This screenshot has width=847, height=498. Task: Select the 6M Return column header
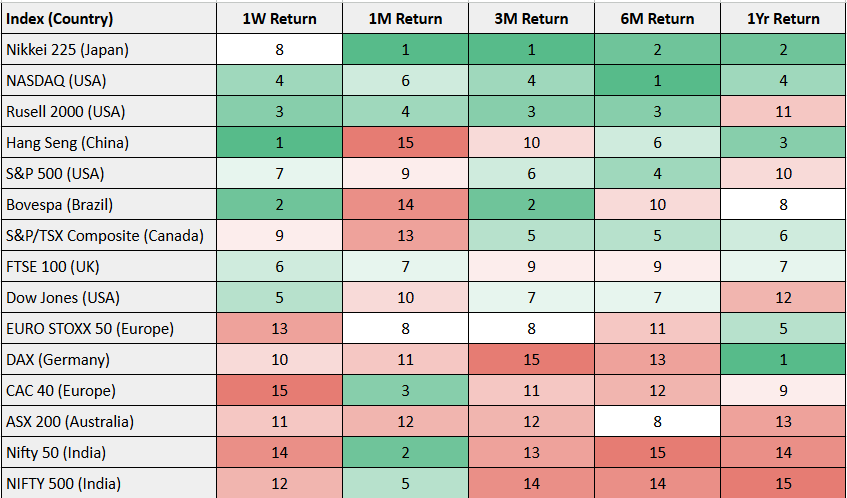point(657,19)
